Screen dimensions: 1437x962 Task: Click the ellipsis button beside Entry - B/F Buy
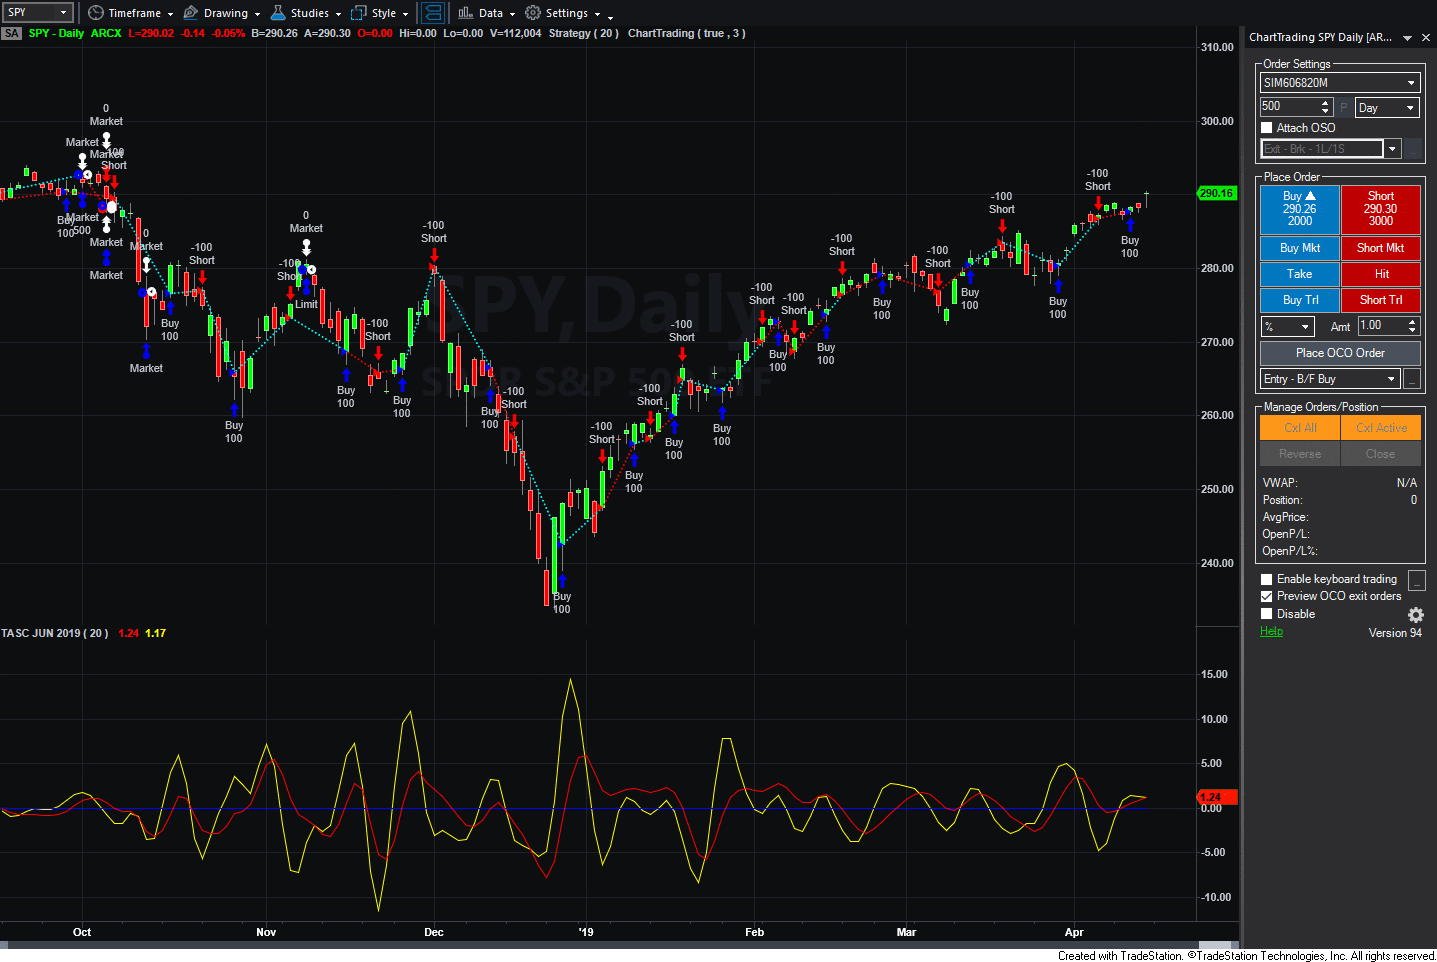point(1412,379)
